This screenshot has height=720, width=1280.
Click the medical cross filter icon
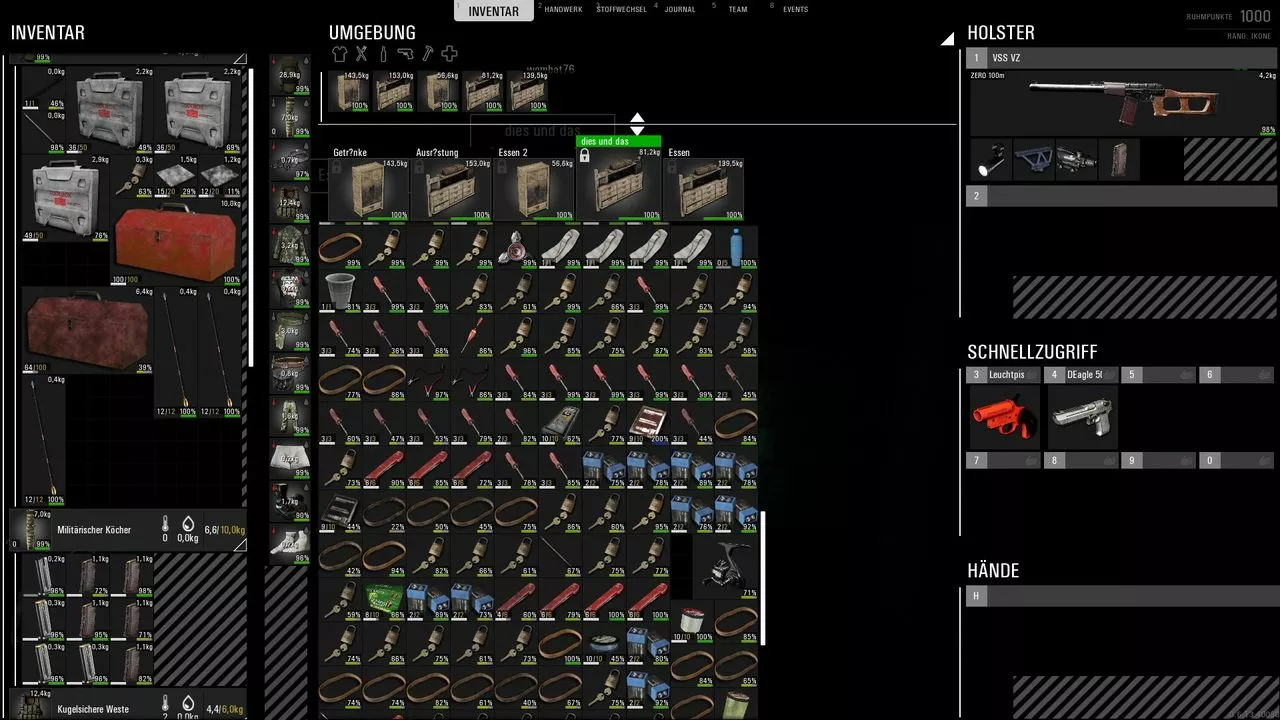450,54
